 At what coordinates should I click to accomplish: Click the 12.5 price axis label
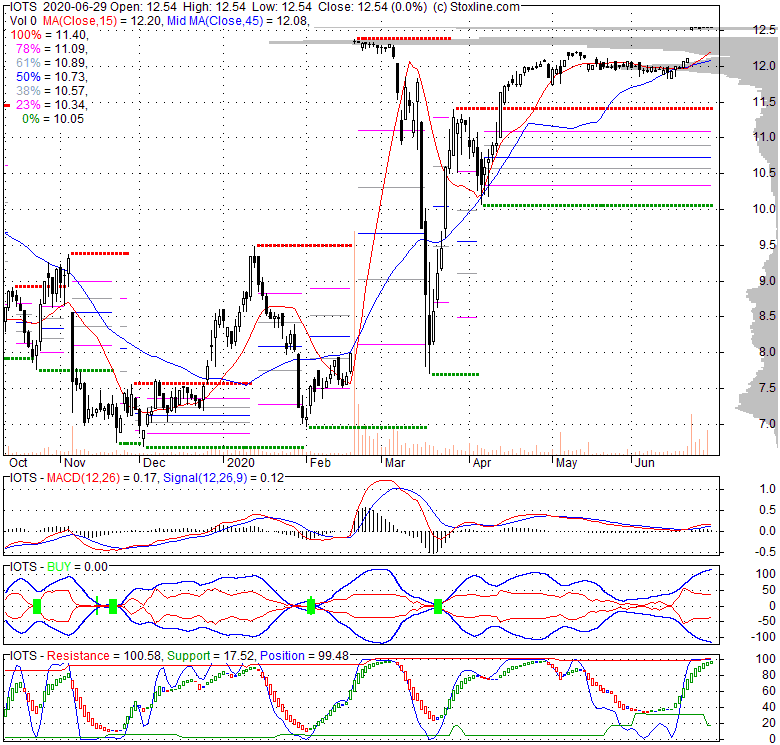pos(764,30)
